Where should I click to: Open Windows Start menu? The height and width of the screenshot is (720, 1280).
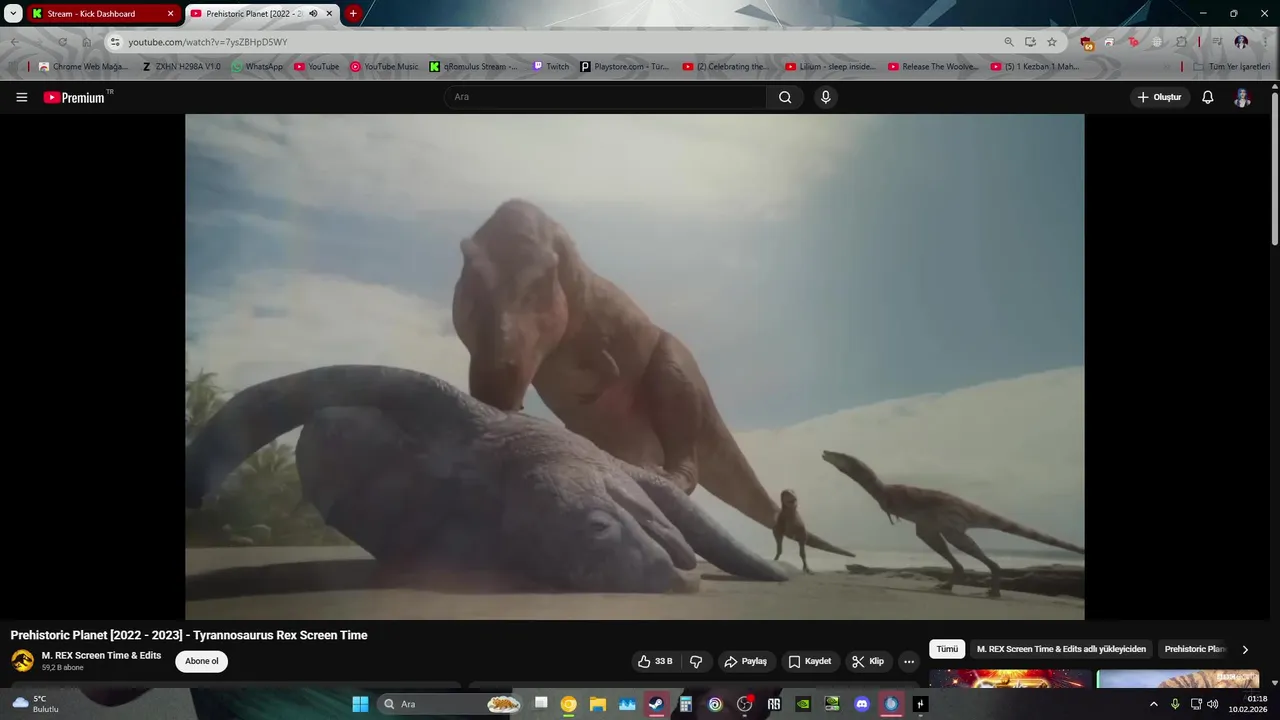point(360,704)
